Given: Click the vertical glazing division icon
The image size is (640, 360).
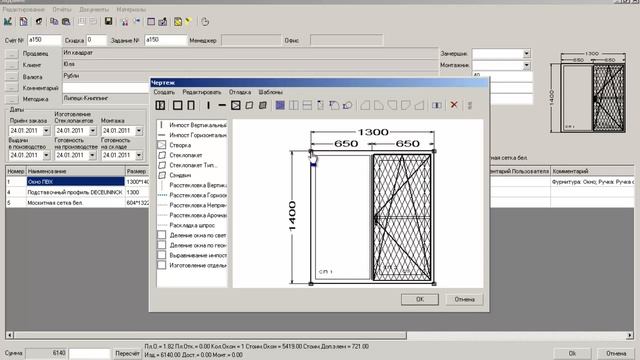Looking at the screenshot, I should tap(293, 105).
